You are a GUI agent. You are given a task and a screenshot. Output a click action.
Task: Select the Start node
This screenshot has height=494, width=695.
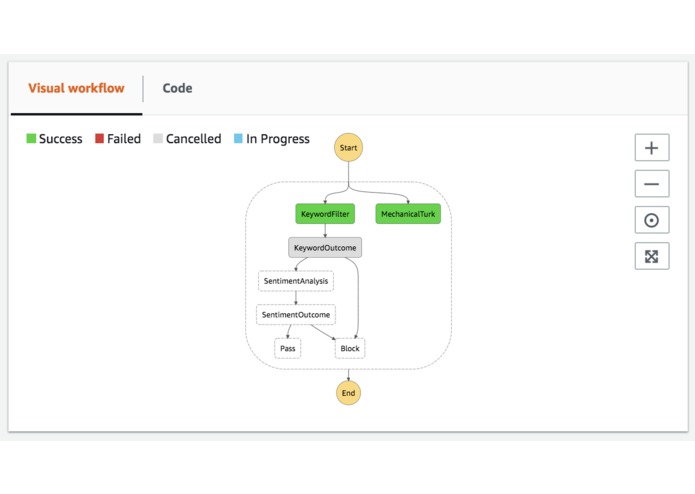348,148
